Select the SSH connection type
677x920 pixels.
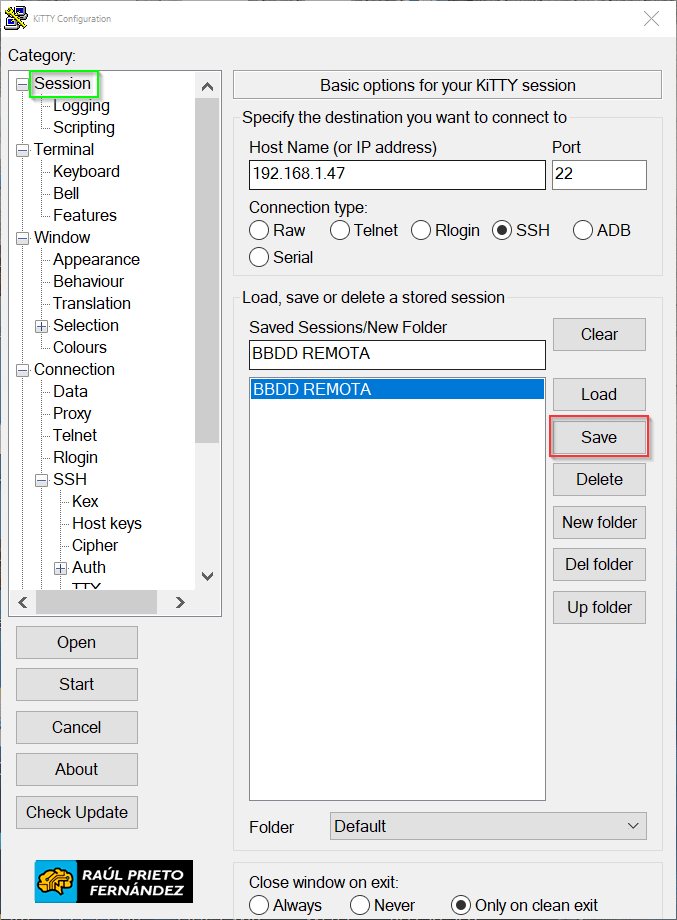point(502,230)
